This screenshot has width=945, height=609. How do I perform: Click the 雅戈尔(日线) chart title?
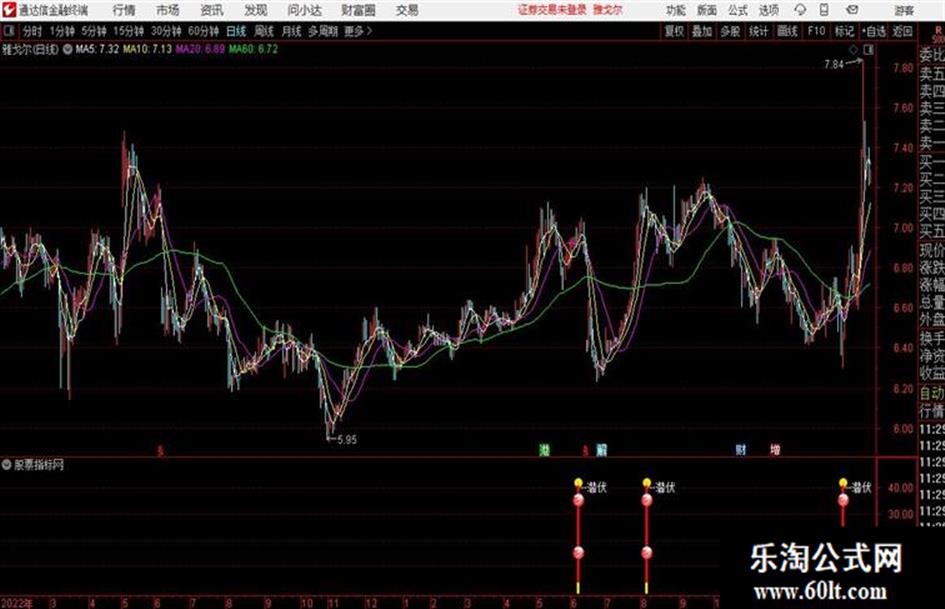(30, 49)
